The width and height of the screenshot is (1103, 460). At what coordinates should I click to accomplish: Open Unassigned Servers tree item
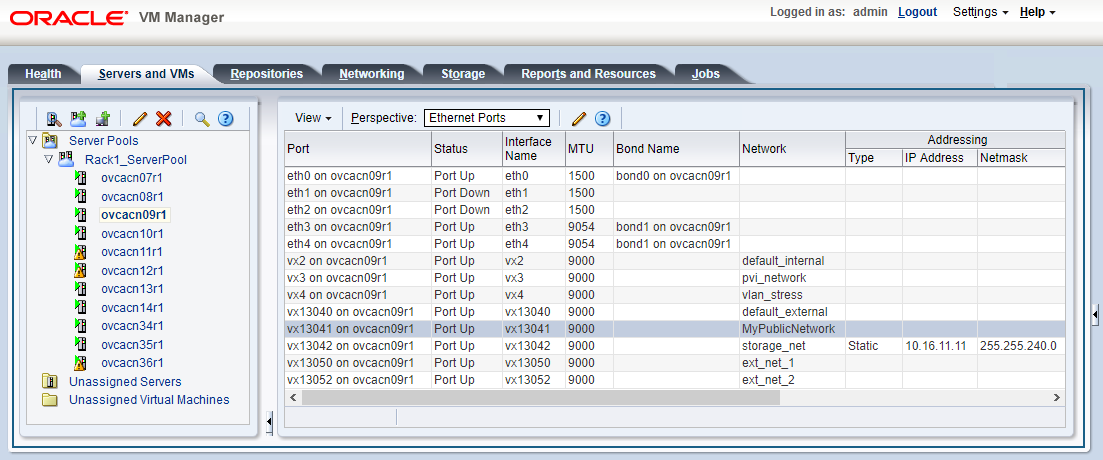click(125, 381)
